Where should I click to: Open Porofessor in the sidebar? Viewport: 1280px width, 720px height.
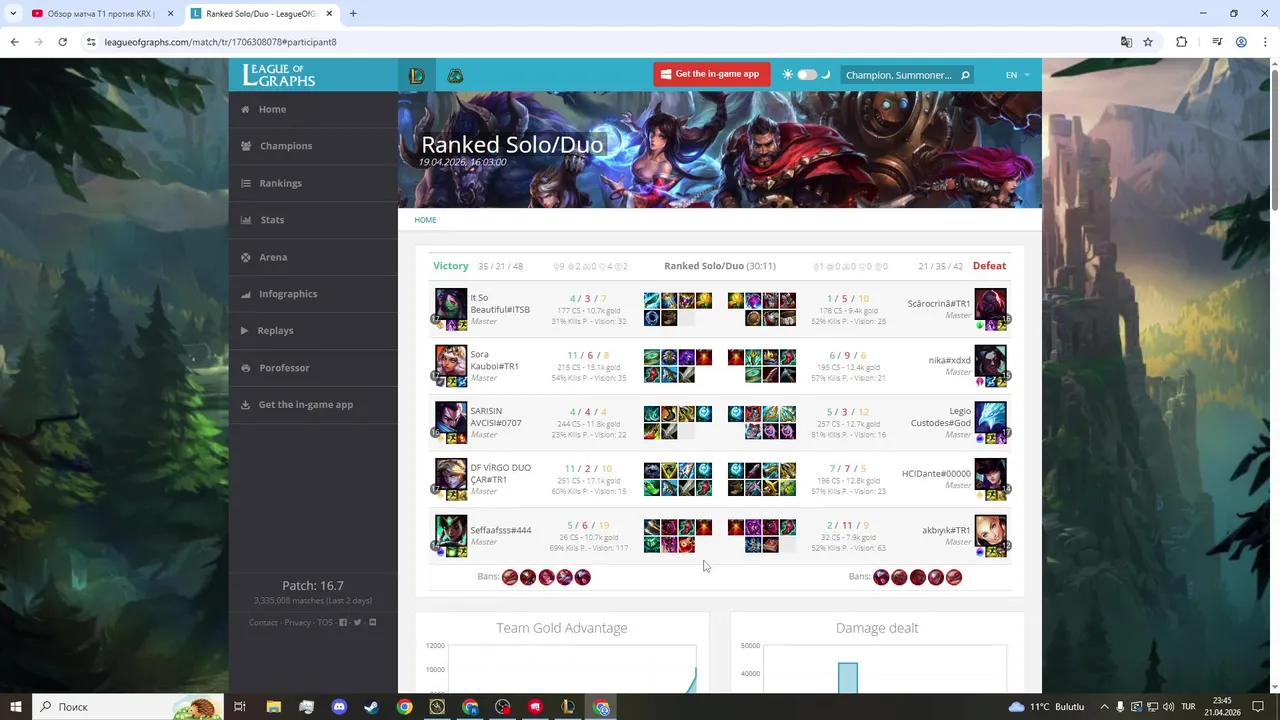[313, 368]
